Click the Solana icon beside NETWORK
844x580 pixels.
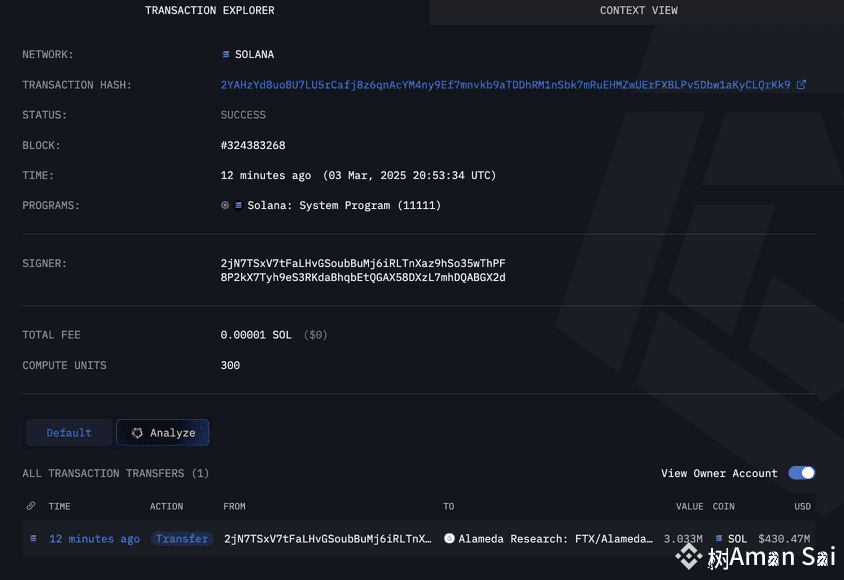click(x=228, y=54)
